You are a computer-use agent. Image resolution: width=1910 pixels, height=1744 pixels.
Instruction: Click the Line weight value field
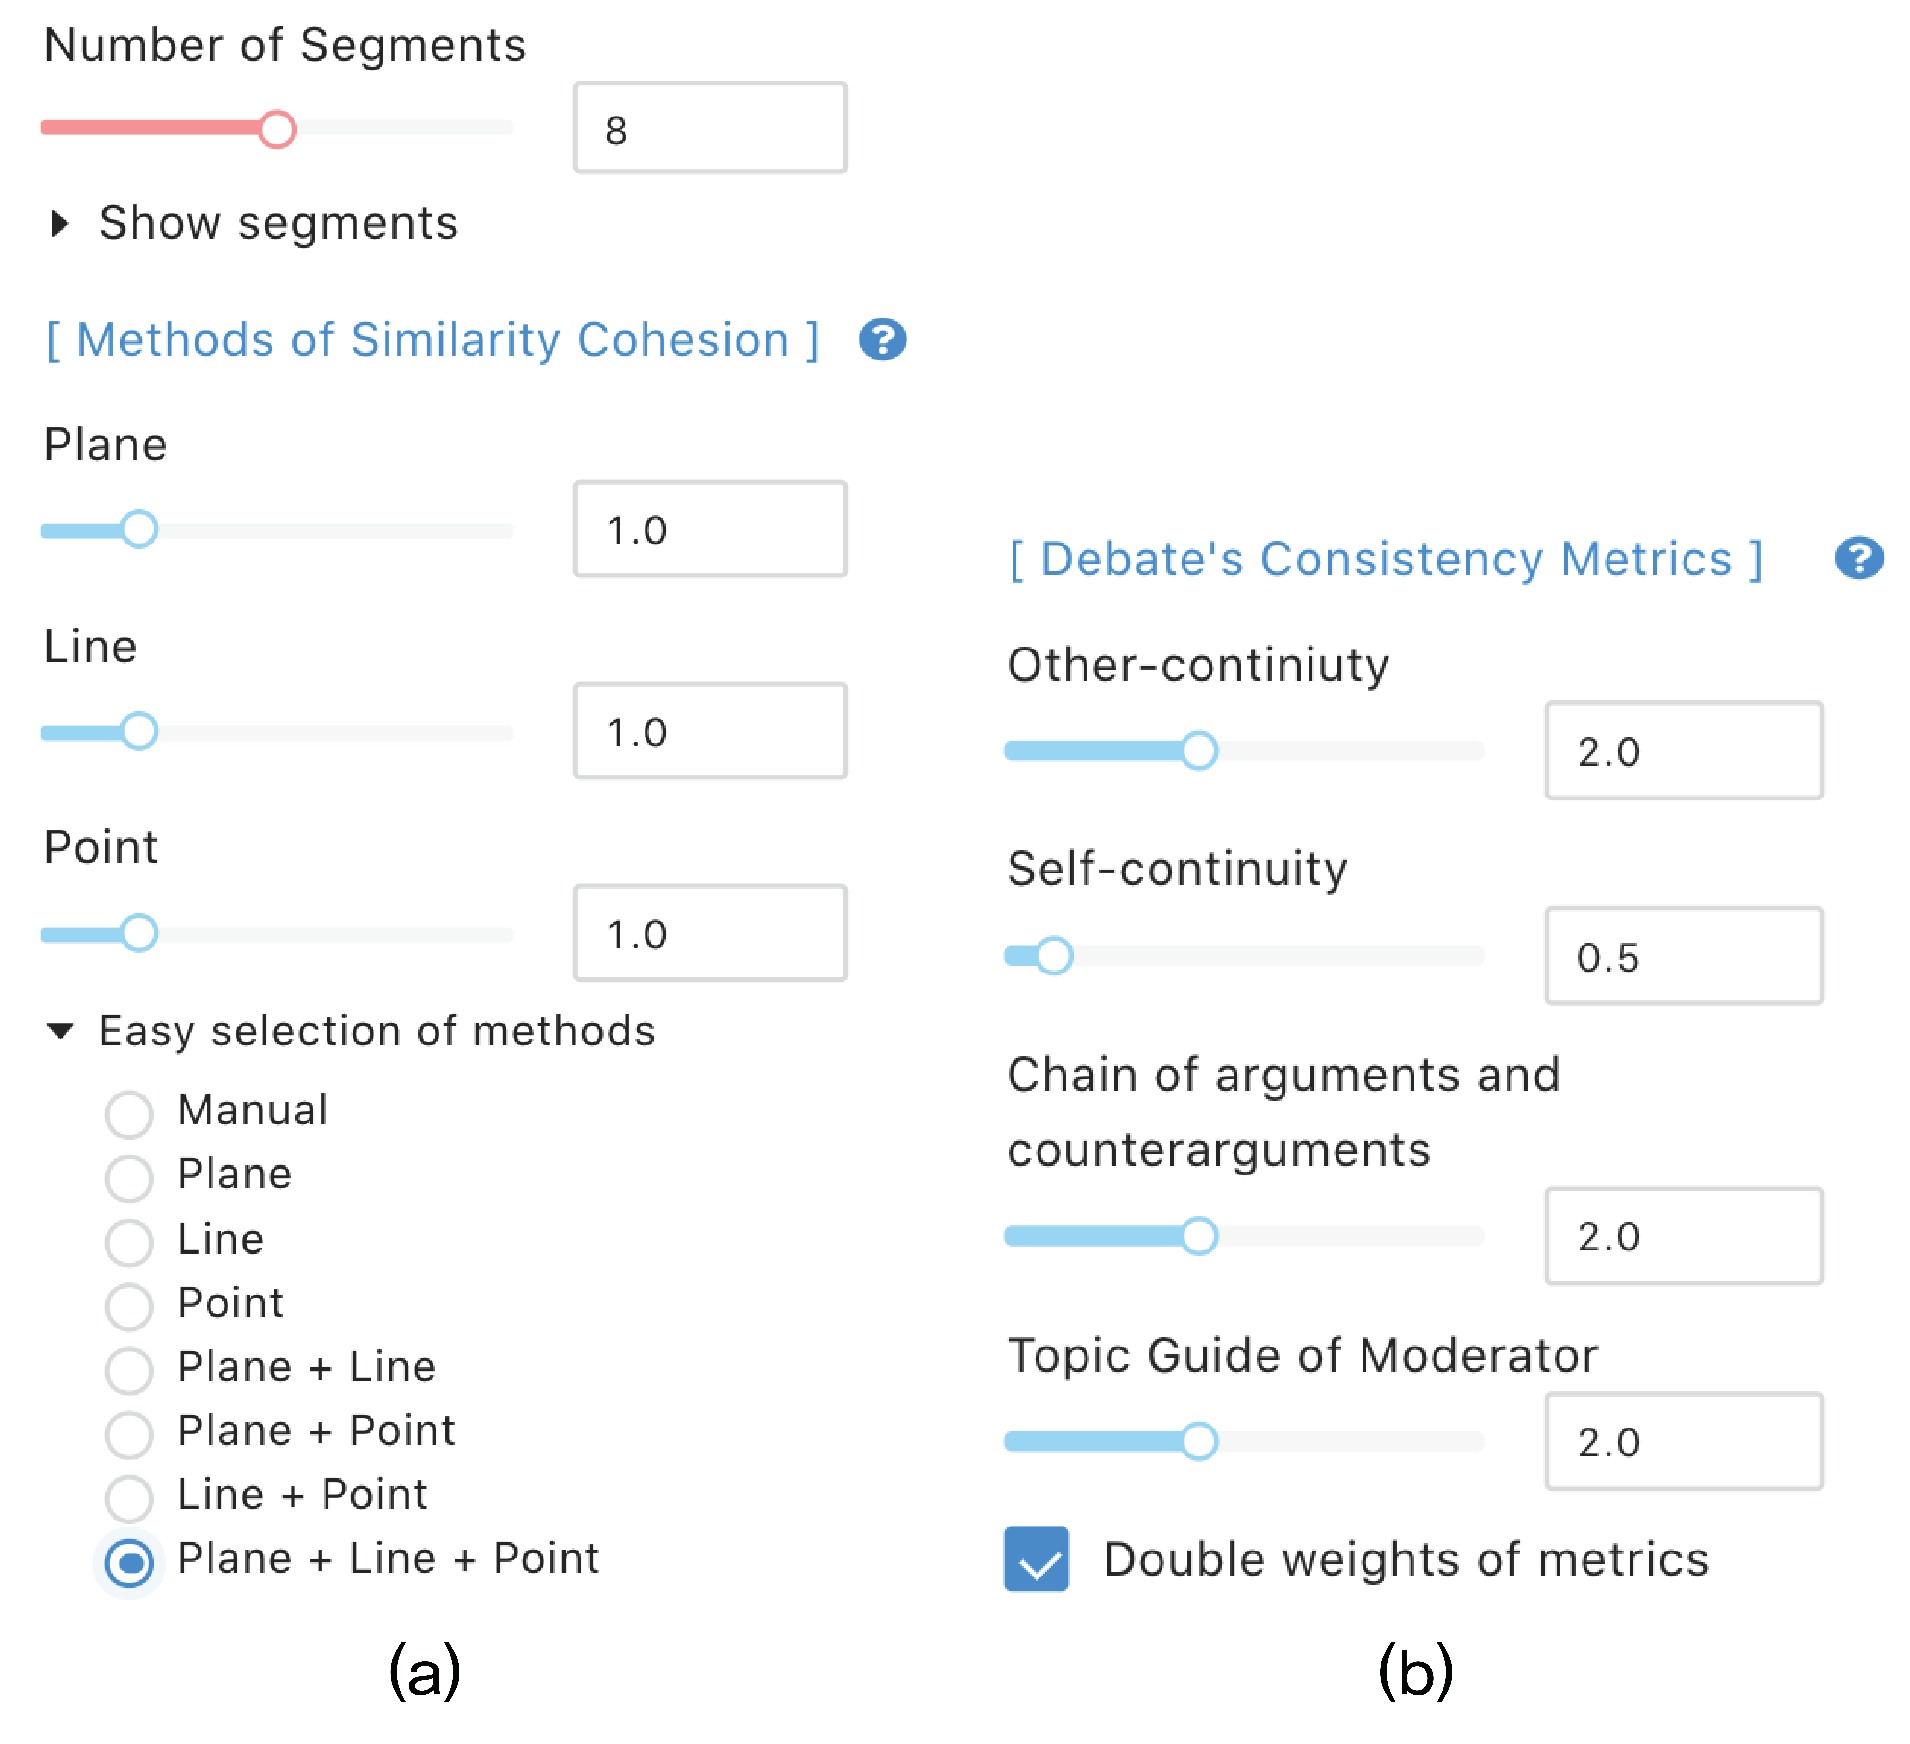(709, 731)
